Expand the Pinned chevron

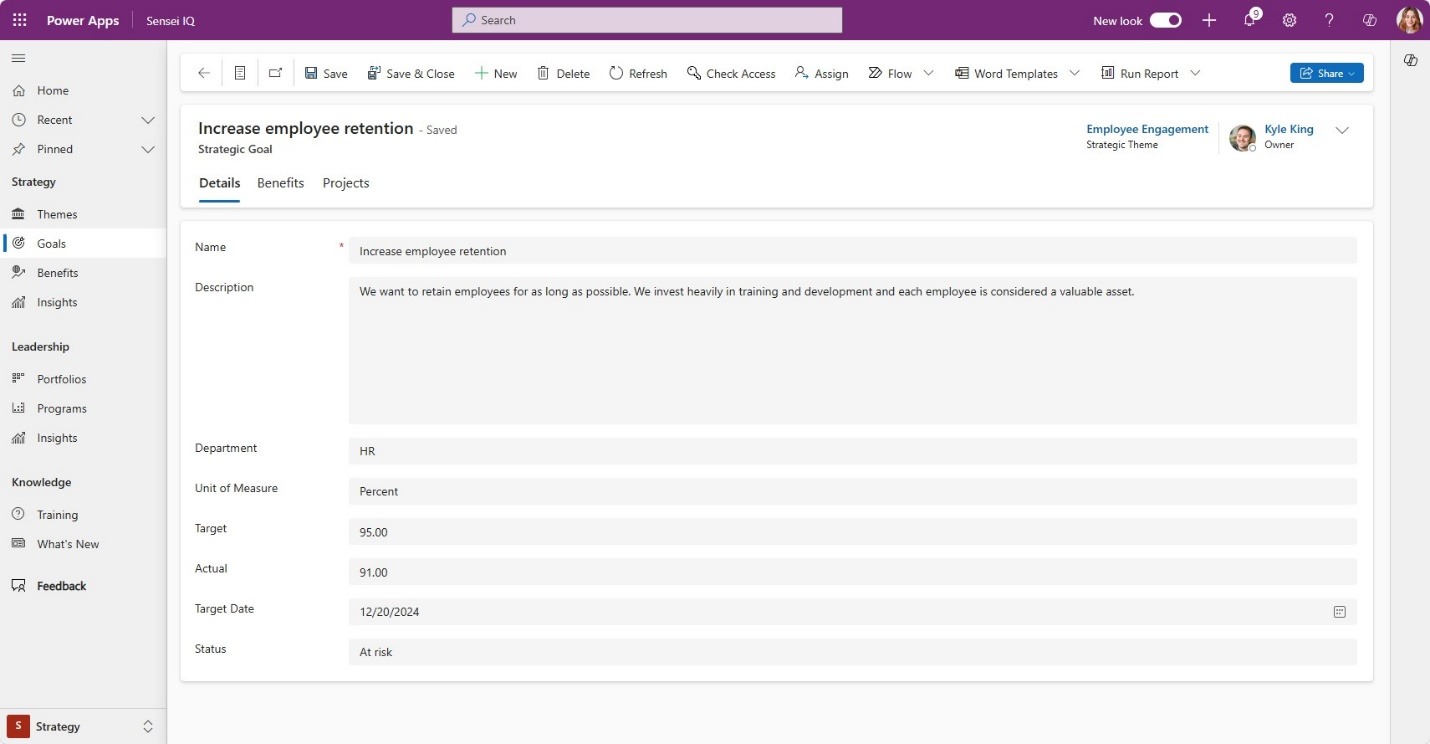pyautogui.click(x=148, y=149)
